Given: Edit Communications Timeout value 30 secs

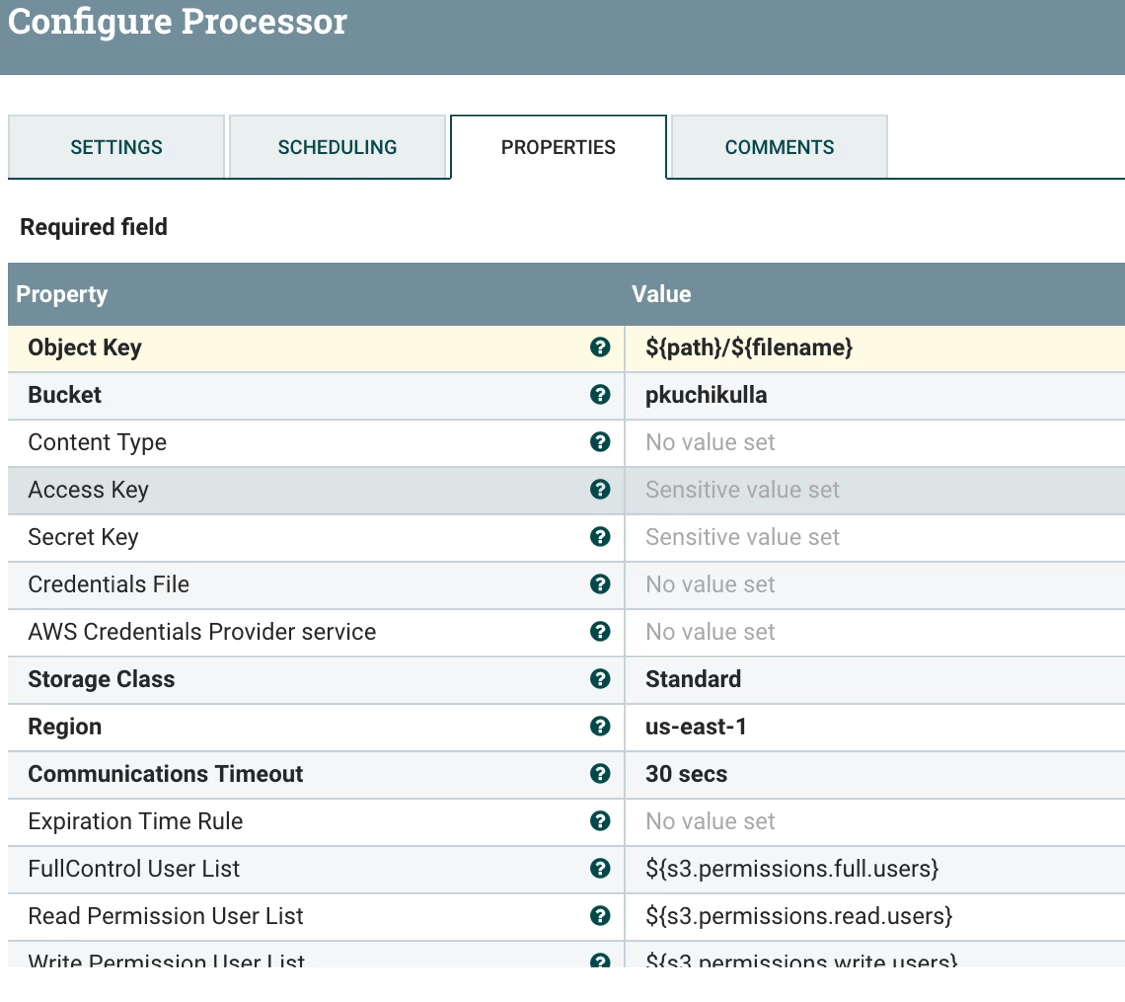Looking at the screenshot, I should 875,774.
